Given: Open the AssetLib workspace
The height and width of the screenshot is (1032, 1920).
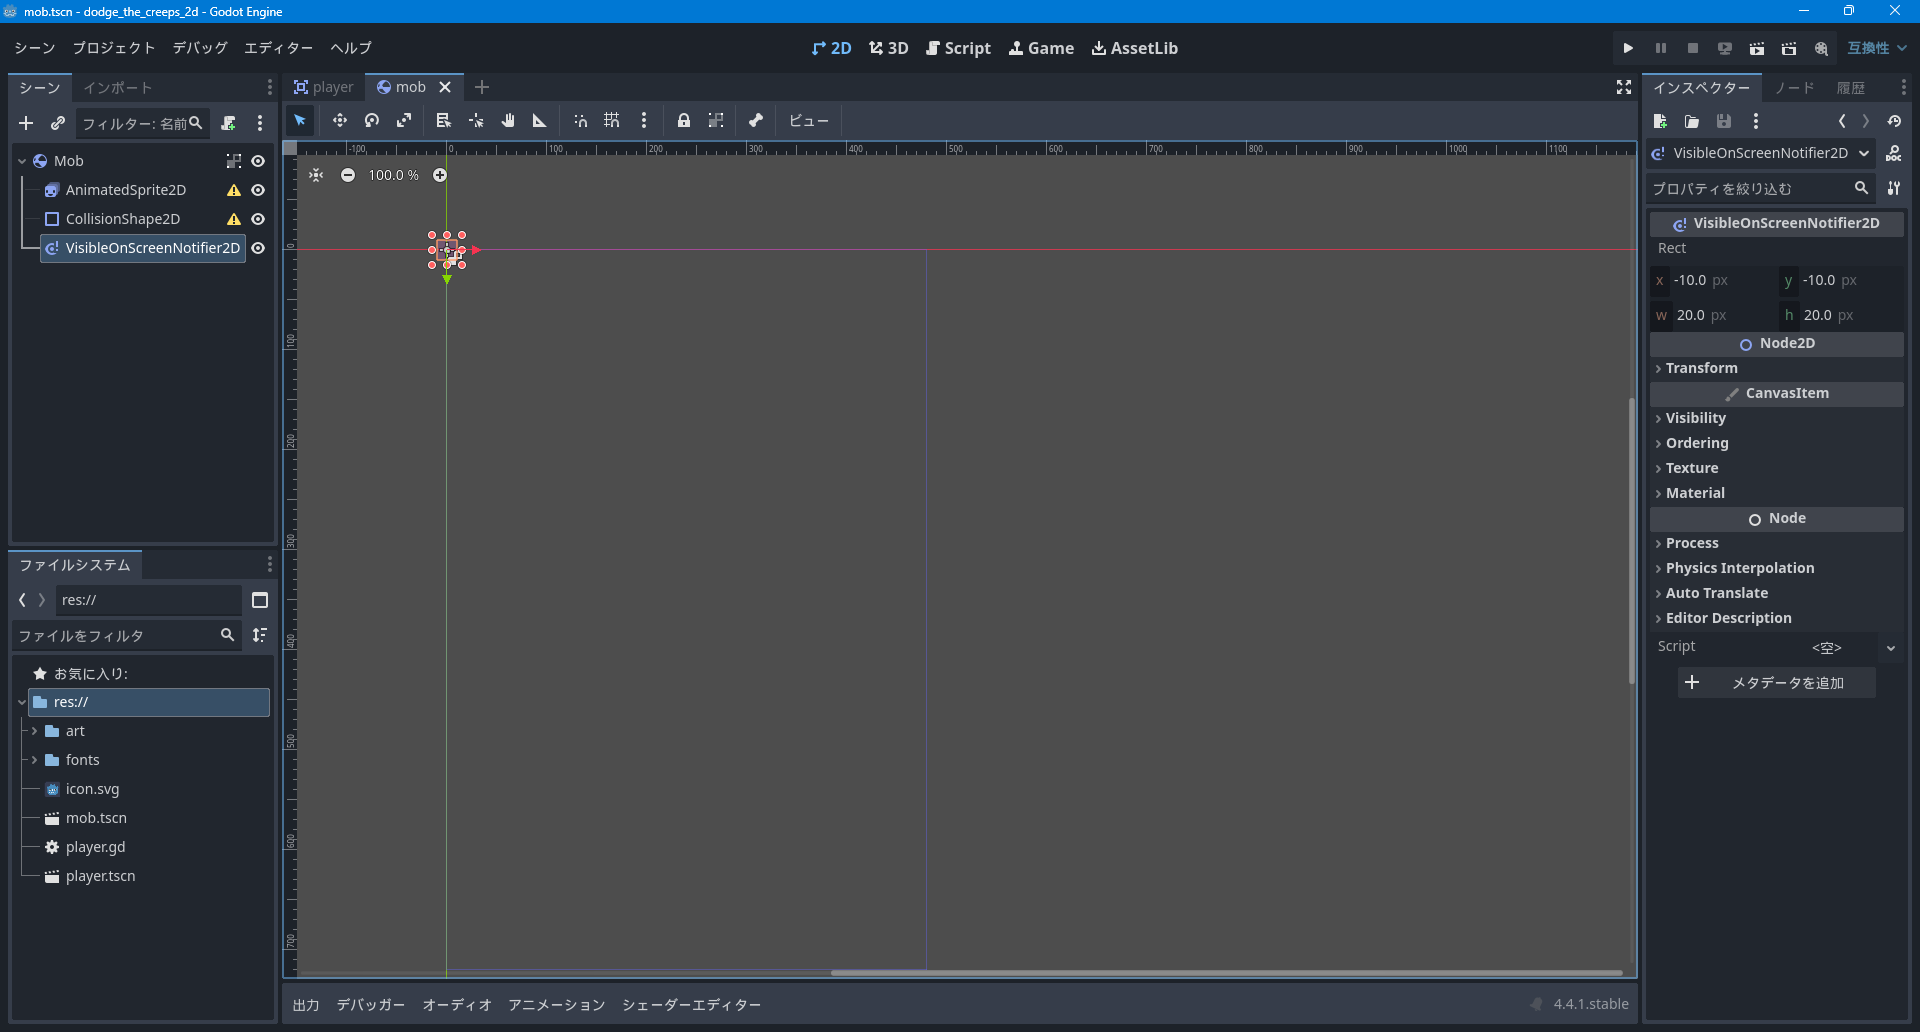Looking at the screenshot, I should tap(1135, 48).
